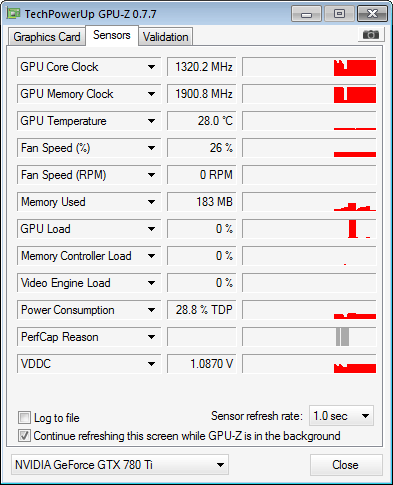Click the Close button
The image size is (393, 485).
pos(346,465)
